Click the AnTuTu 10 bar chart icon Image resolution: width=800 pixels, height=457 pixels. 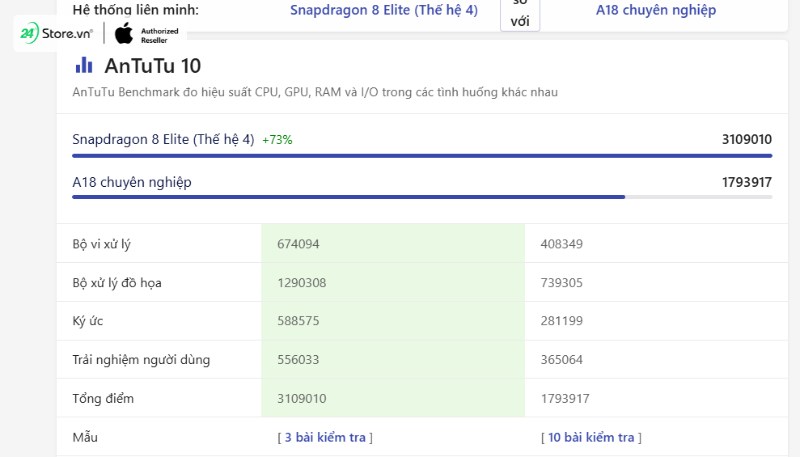pyautogui.click(x=84, y=65)
